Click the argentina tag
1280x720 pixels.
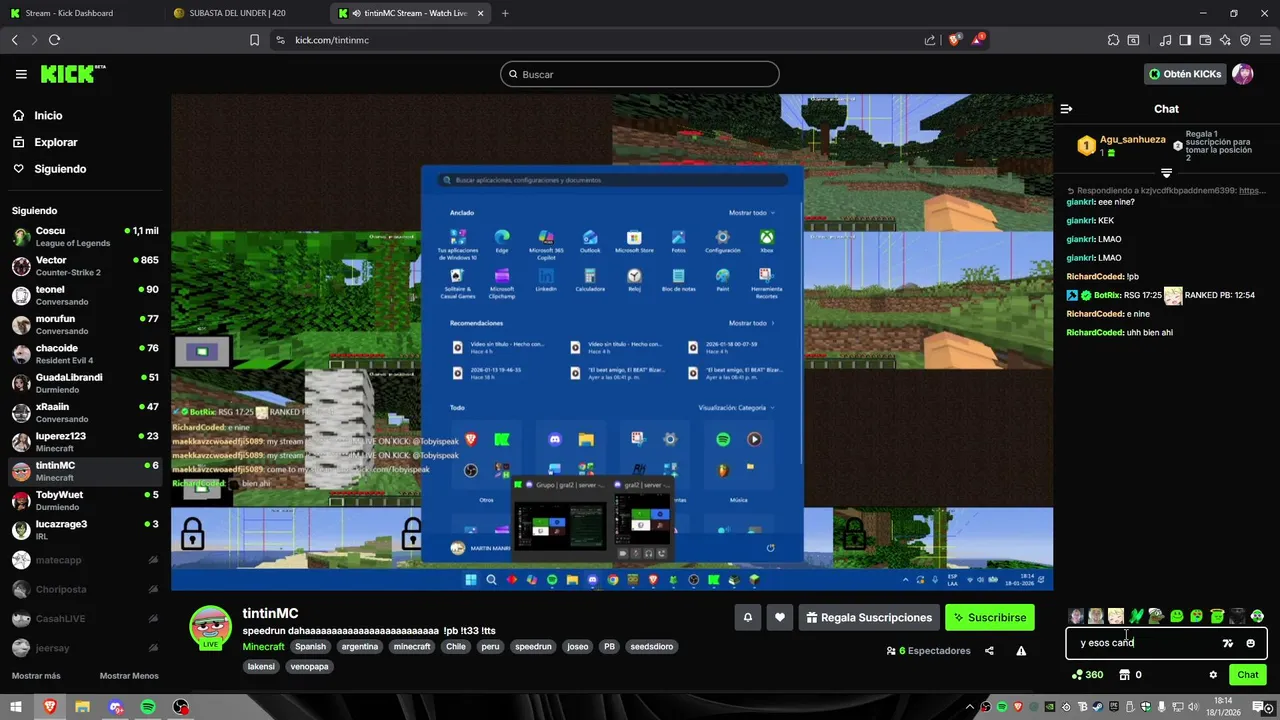click(x=360, y=647)
